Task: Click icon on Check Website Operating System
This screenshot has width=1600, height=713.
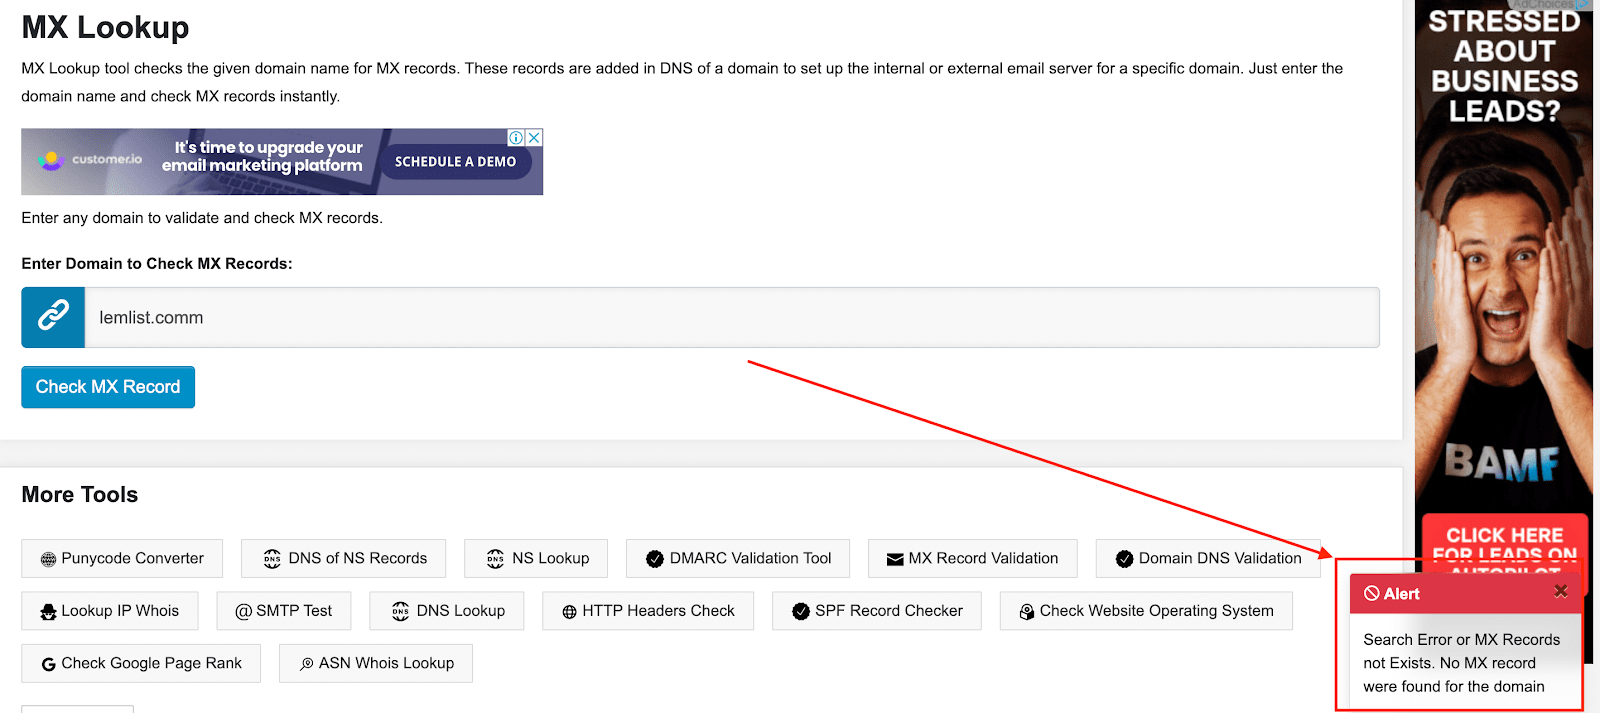Action: 1026,612
